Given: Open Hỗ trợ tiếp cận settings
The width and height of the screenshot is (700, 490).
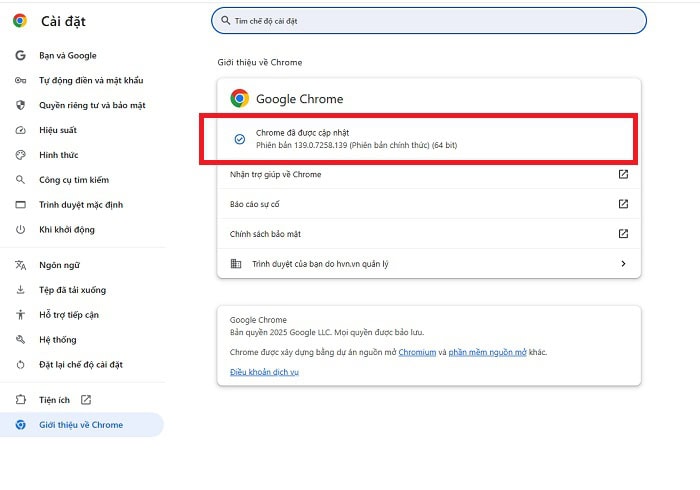Looking at the screenshot, I should (69, 315).
